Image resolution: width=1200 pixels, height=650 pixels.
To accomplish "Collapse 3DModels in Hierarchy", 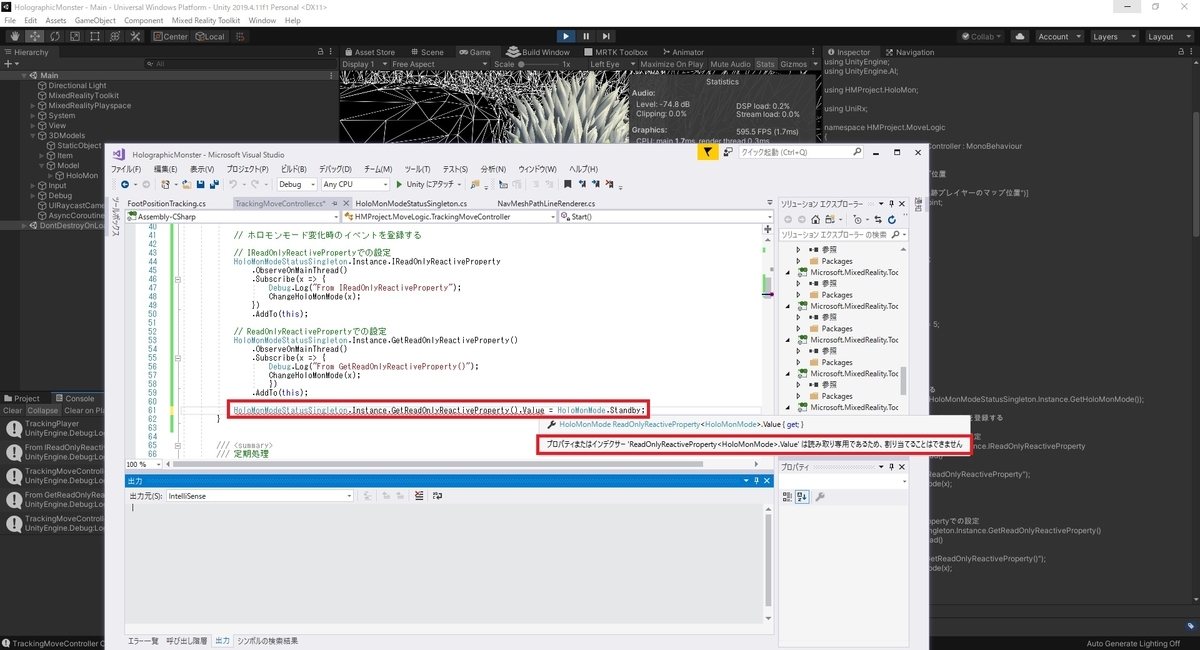I will coord(33,135).
